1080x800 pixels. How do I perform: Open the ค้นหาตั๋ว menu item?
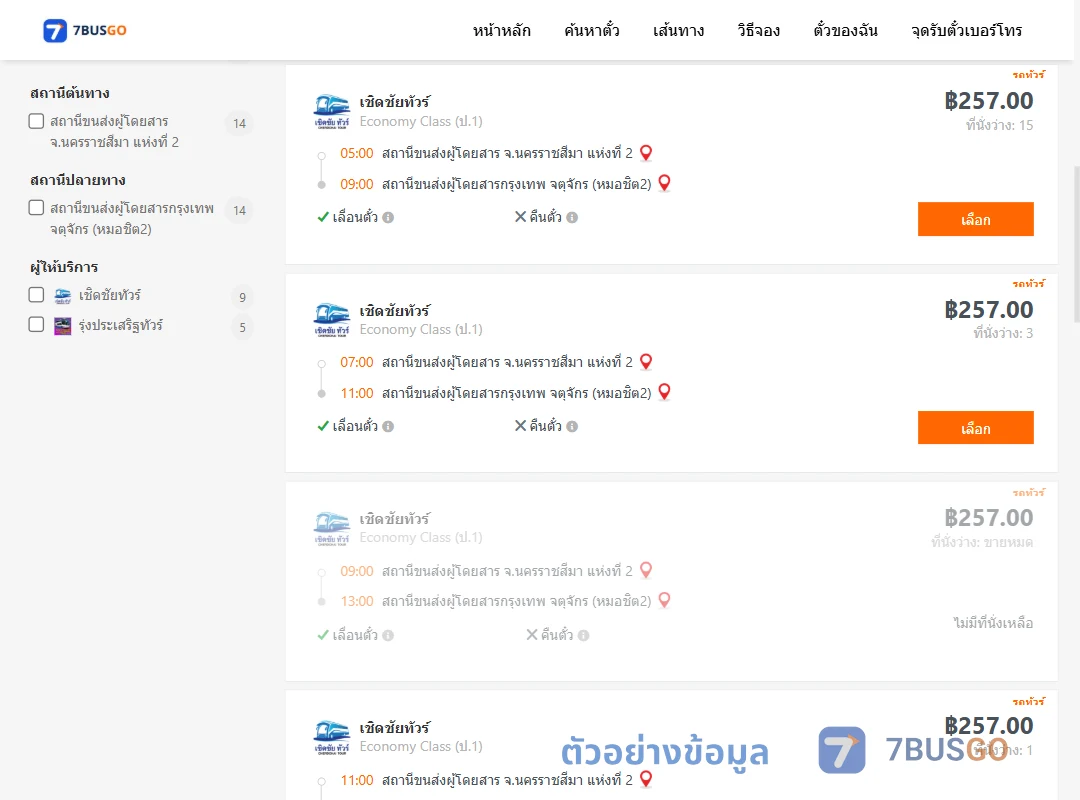click(592, 30)
